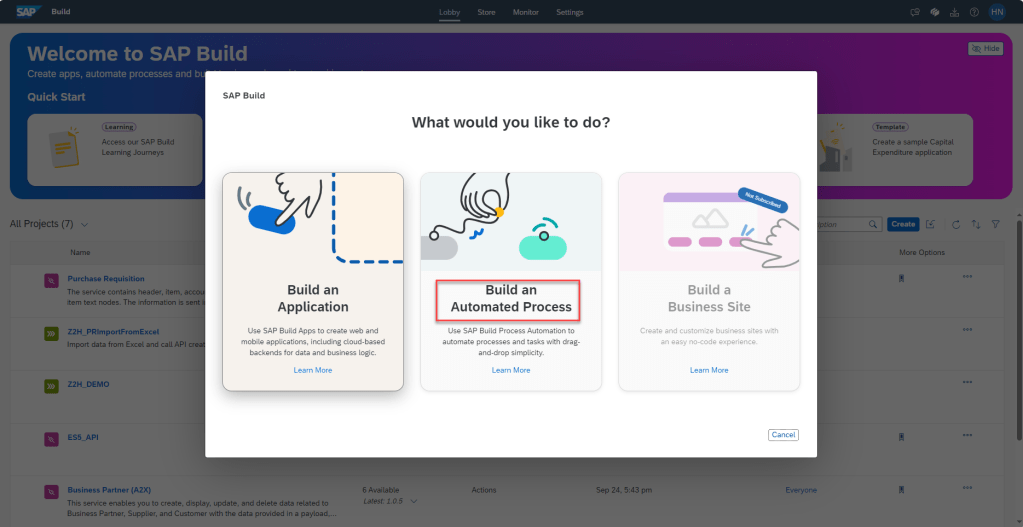This screenshot has width=1023, height=527.
Task: Open the help question mark icon
Action: point(973,12)
